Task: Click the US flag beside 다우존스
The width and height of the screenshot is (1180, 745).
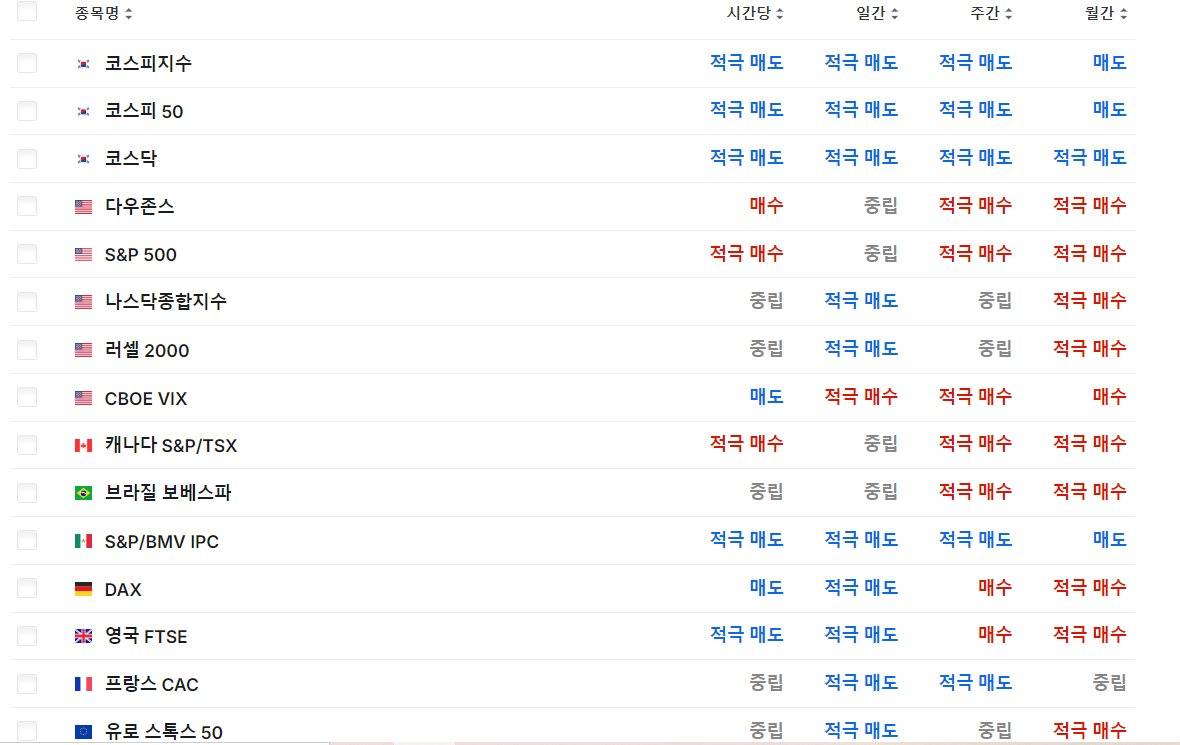Action: (84, 207)
